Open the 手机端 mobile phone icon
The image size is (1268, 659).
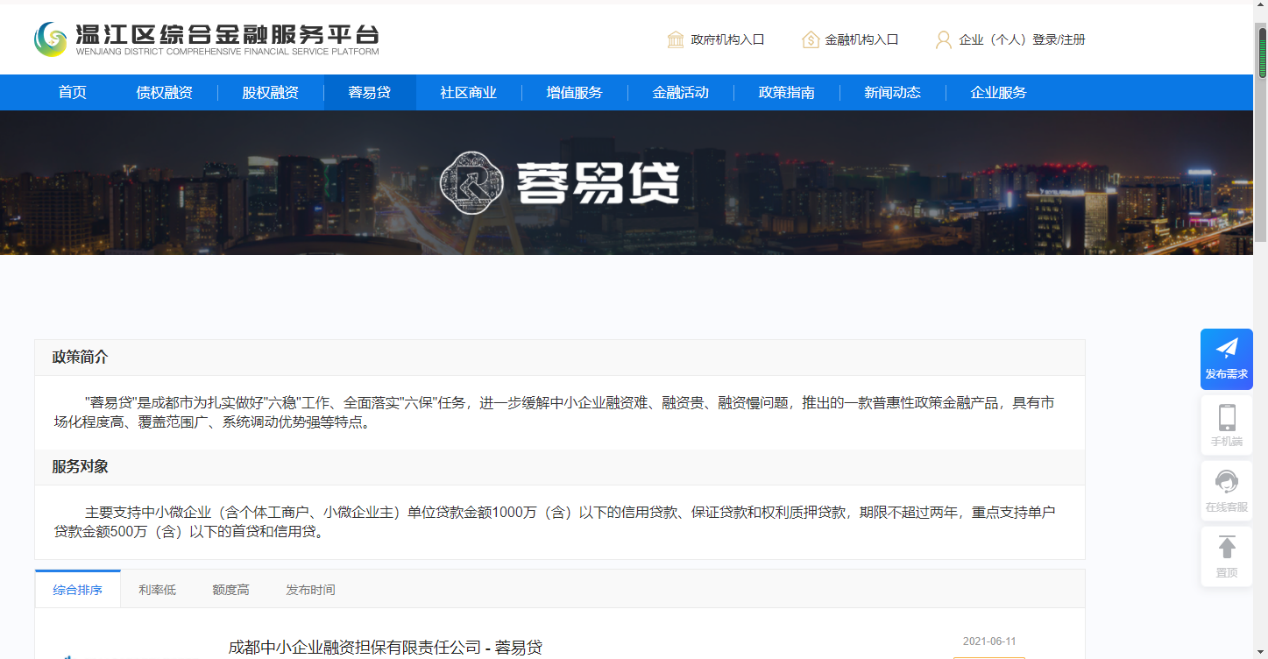pyautogui.click(x=1226, y=417)
